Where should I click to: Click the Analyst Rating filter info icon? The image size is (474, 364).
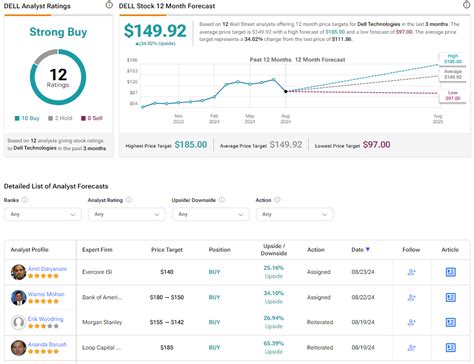coord(129,200)
